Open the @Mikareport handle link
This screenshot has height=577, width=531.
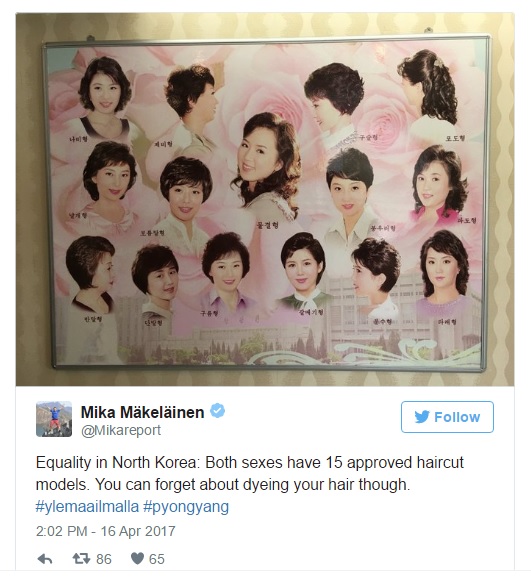(x=121, y=430)
